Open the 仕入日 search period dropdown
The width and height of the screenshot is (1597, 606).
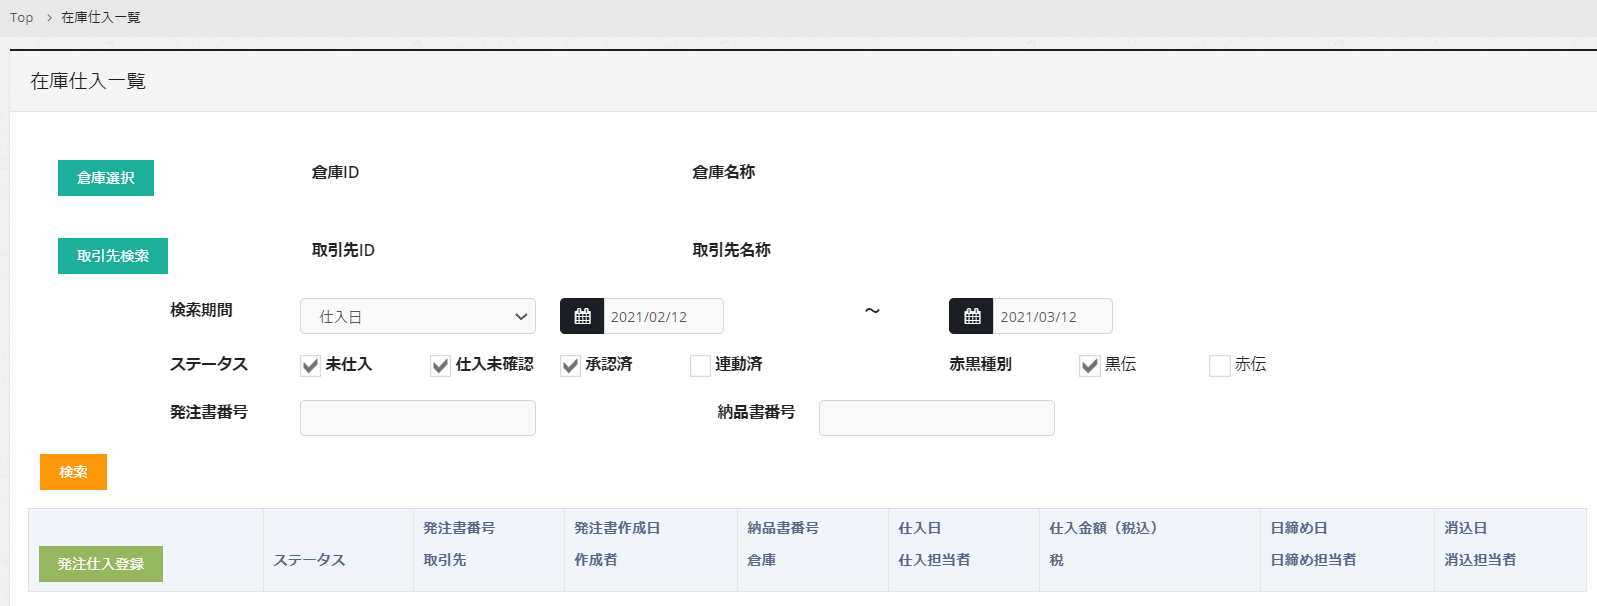(x=417, y=317)
